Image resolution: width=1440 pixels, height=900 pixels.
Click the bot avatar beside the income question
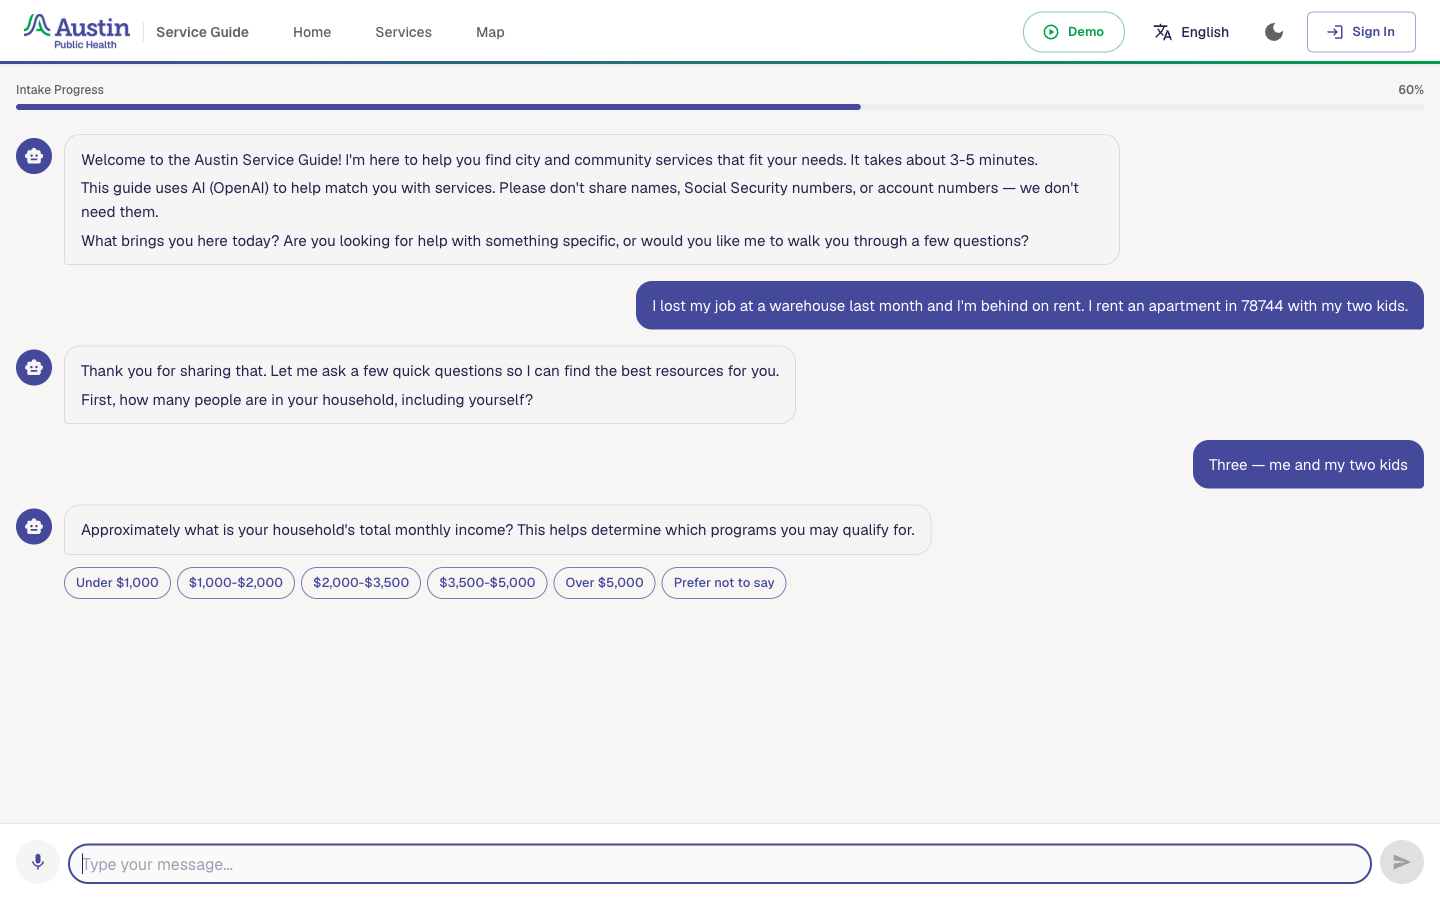click(34, 526)
